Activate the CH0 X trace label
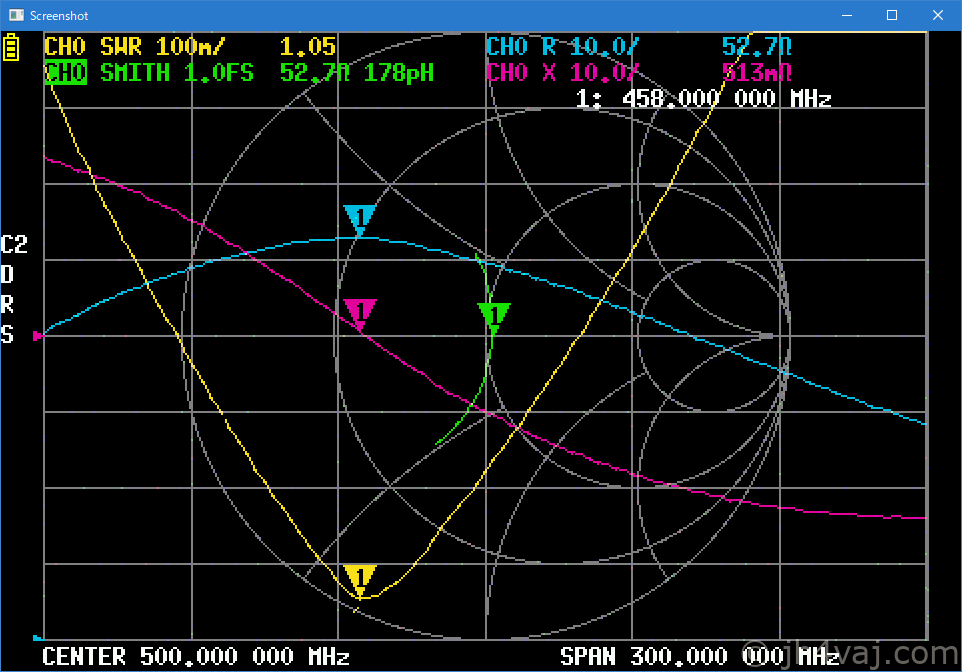This screenshot has width=962, height=672. point(562,73)
